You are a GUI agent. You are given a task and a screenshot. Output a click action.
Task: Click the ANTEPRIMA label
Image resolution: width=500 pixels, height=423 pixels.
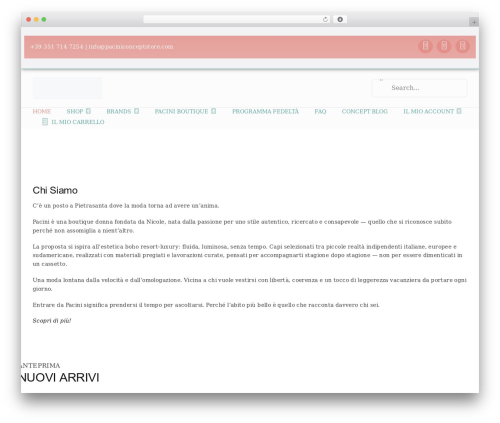pos(41,366)
